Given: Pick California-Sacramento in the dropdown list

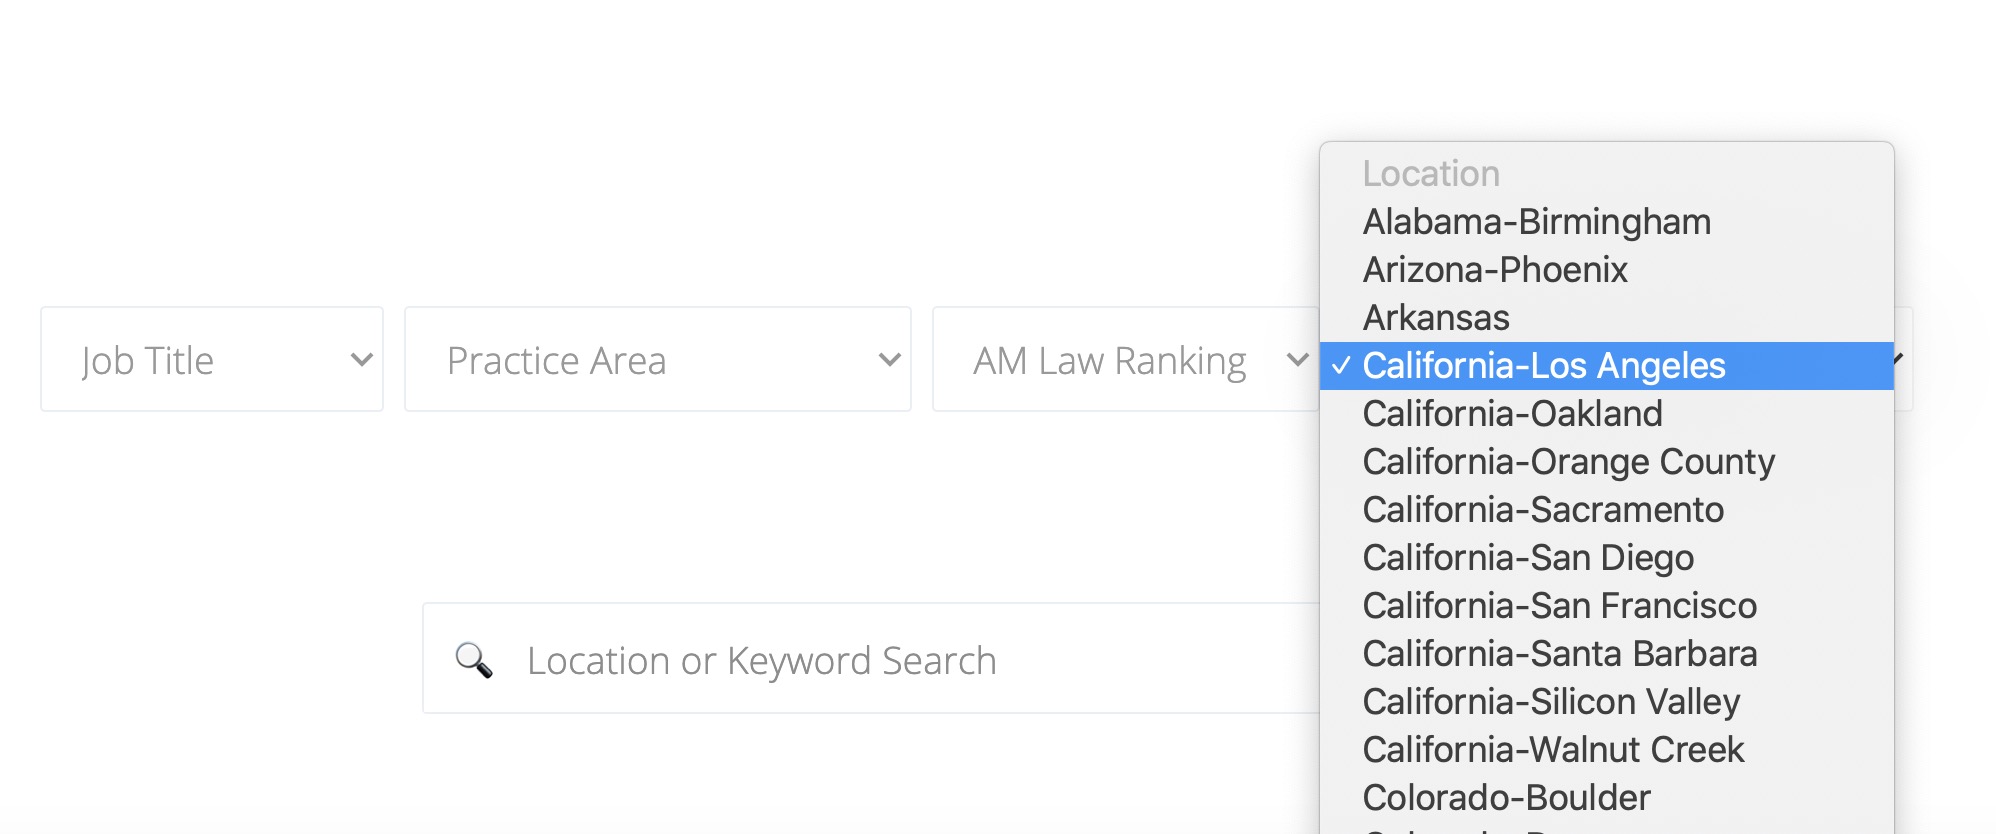Looking at the screenshot, I should click(1543, 510).
